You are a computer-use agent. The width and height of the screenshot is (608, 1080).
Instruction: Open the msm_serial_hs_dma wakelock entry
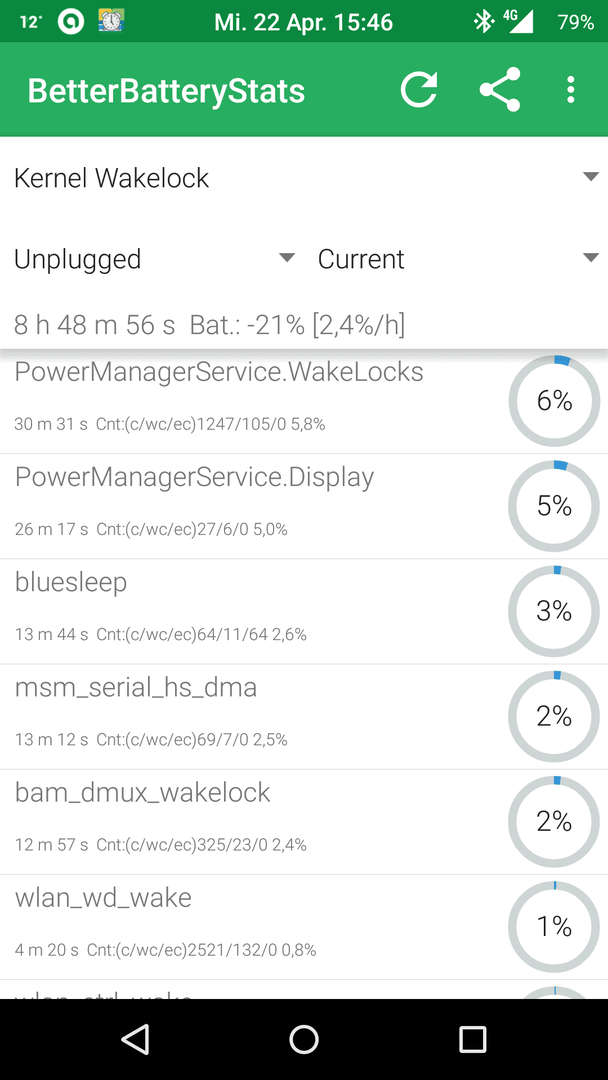[304, 717]
